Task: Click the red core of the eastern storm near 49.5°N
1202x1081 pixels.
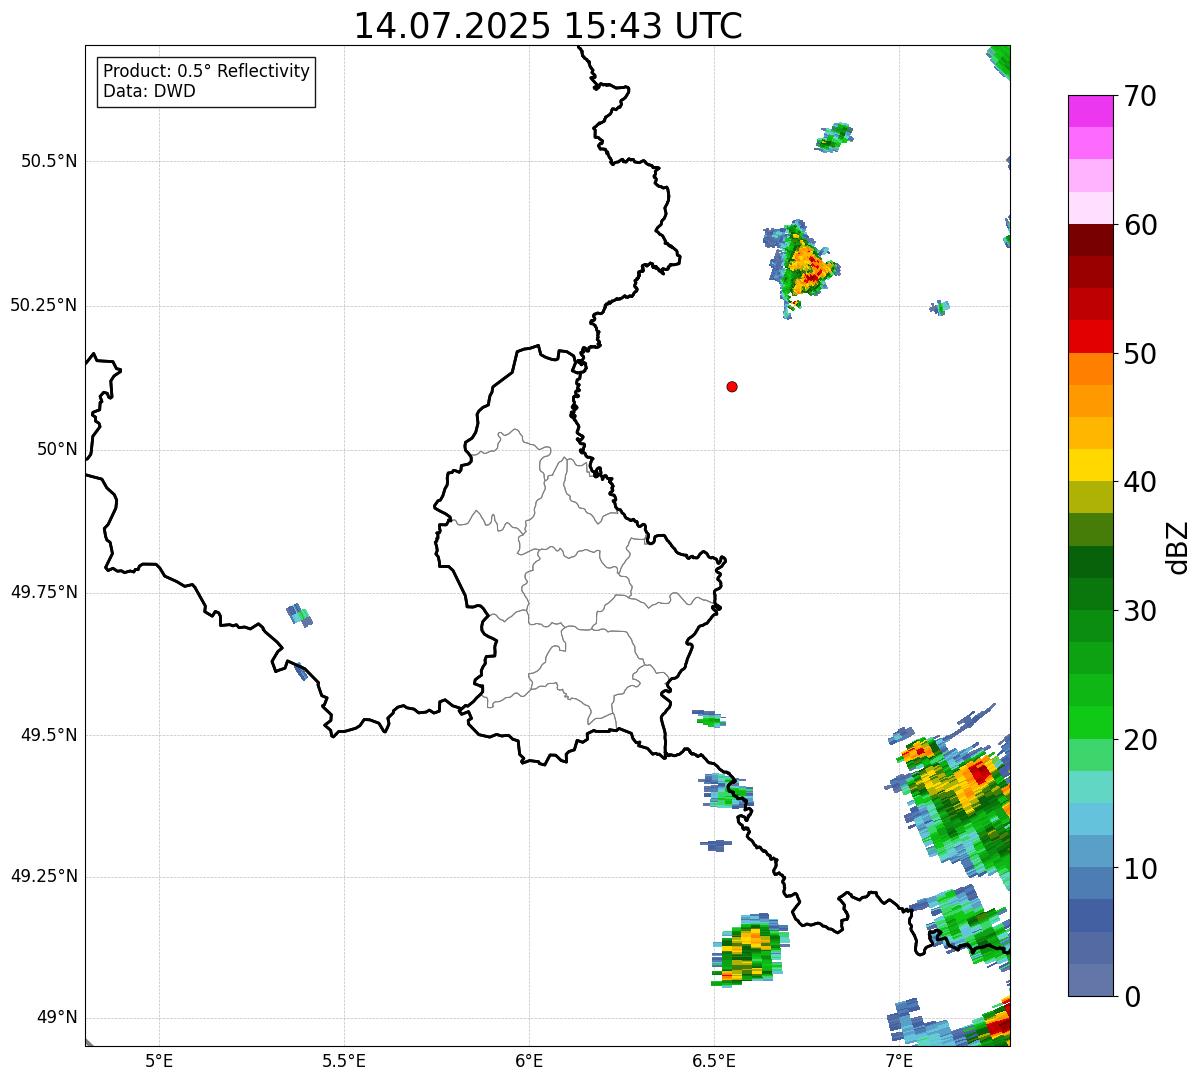Action: click(x=979, y=772)
